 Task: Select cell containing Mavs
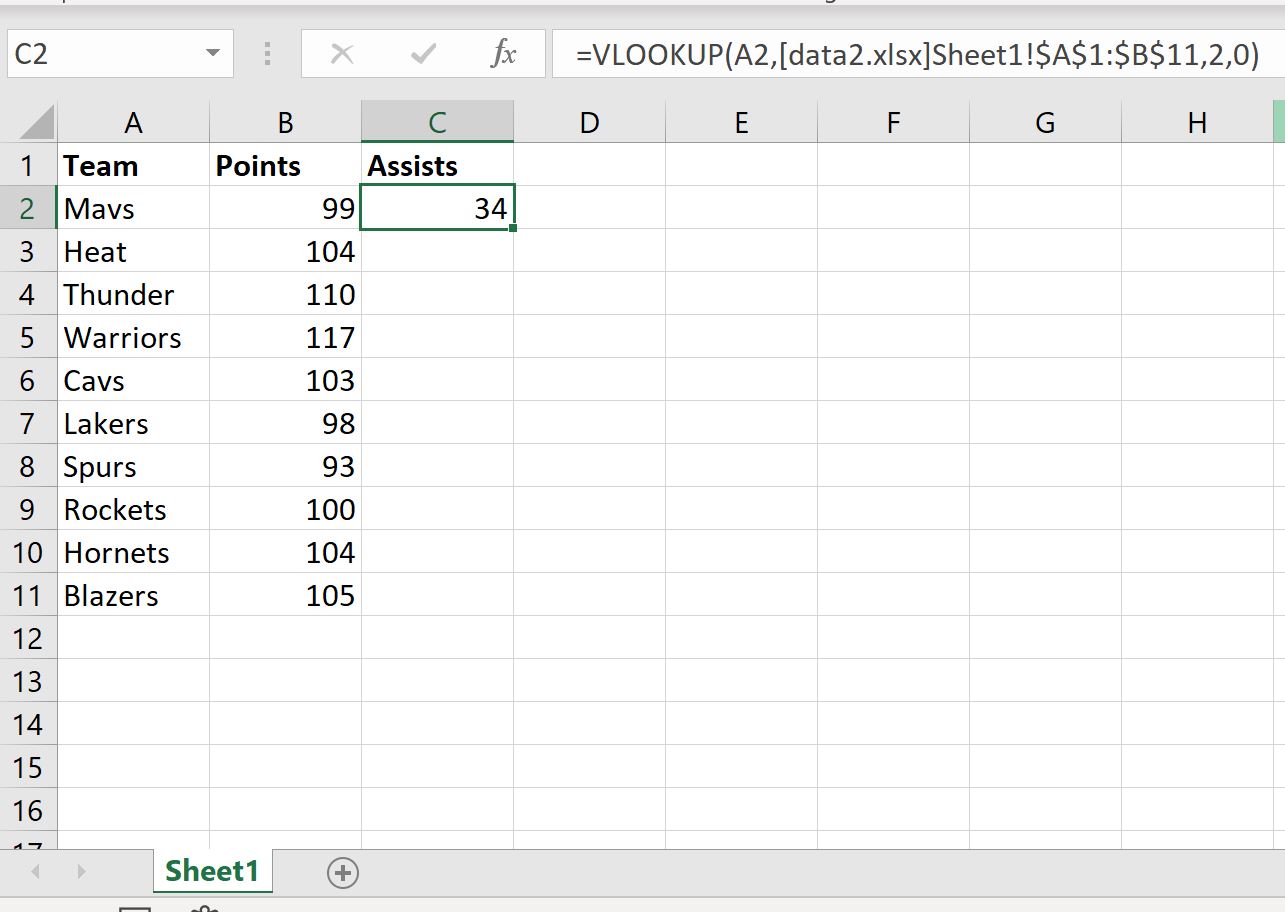click(134, 208)
